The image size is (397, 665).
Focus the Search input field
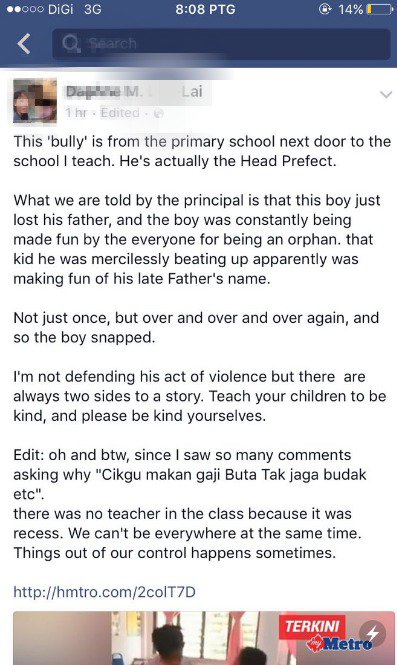[221, 44]
